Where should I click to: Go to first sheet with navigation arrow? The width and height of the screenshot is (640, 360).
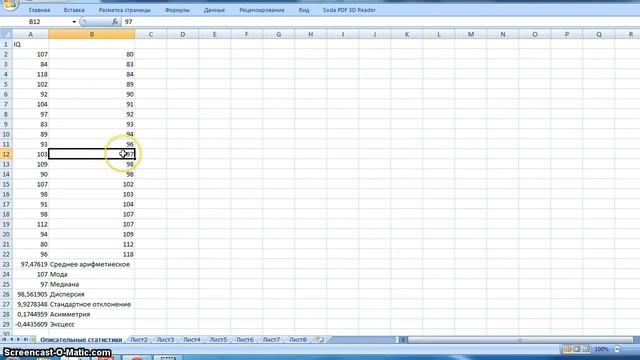click(x=4, y=340)
